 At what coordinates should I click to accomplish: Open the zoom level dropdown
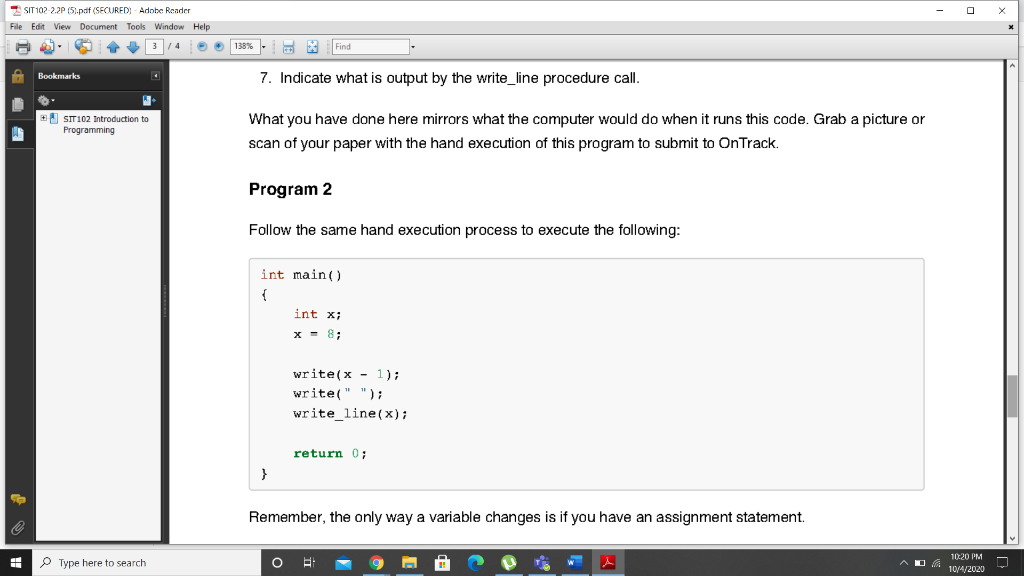click(x=262, y=45)
